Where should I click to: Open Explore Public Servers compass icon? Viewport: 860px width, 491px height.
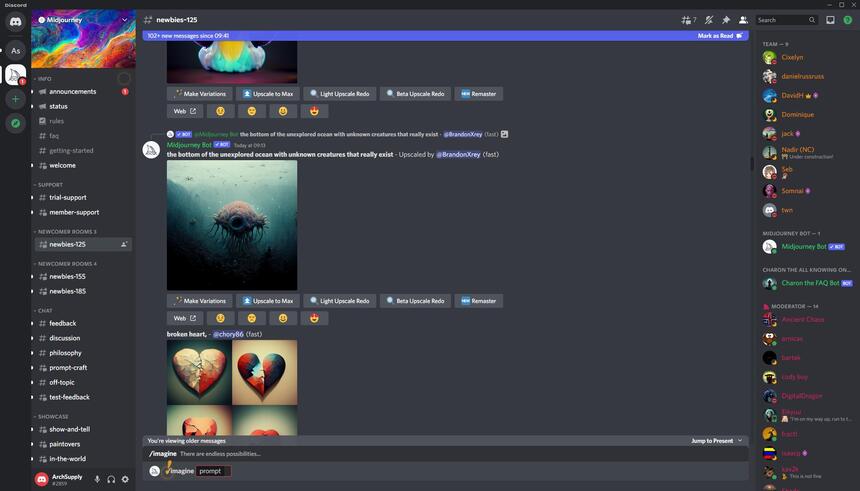[x=15, y=123]
